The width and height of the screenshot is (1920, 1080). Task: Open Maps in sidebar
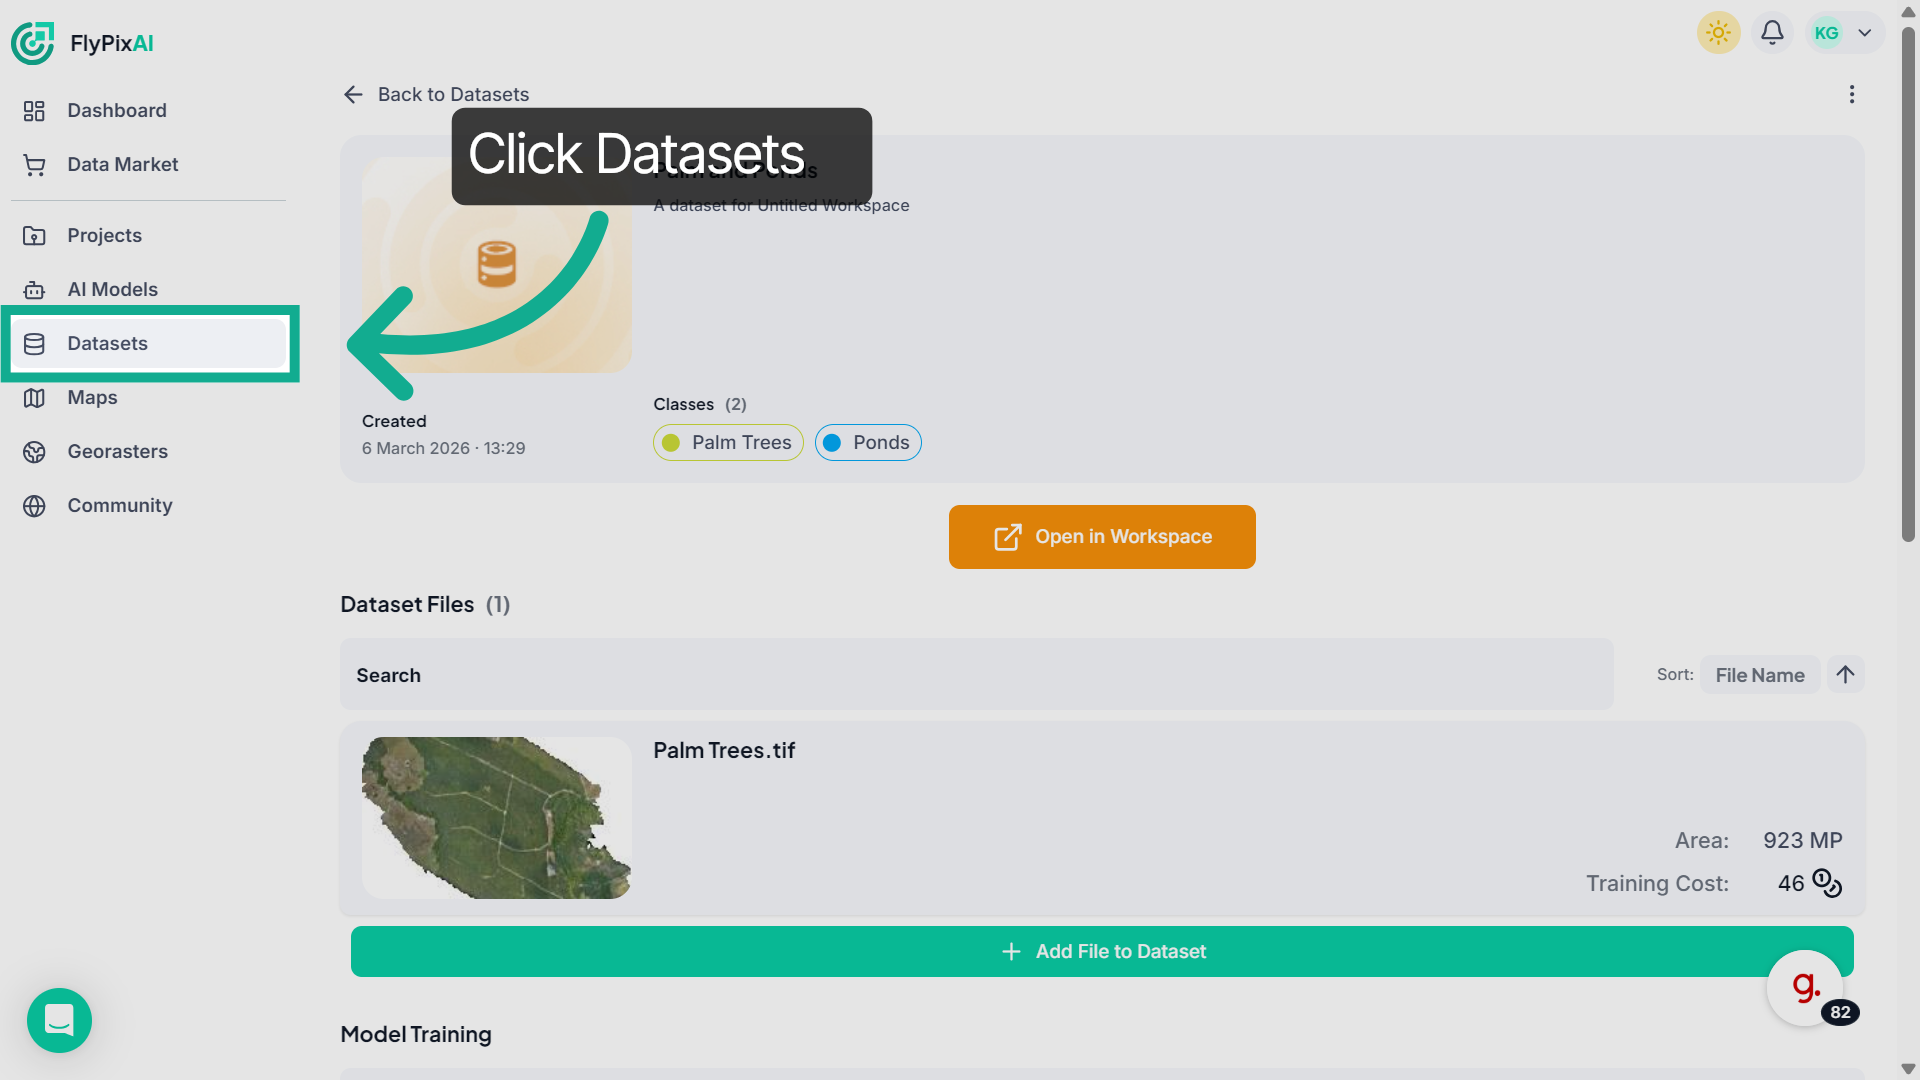(148, 397)
